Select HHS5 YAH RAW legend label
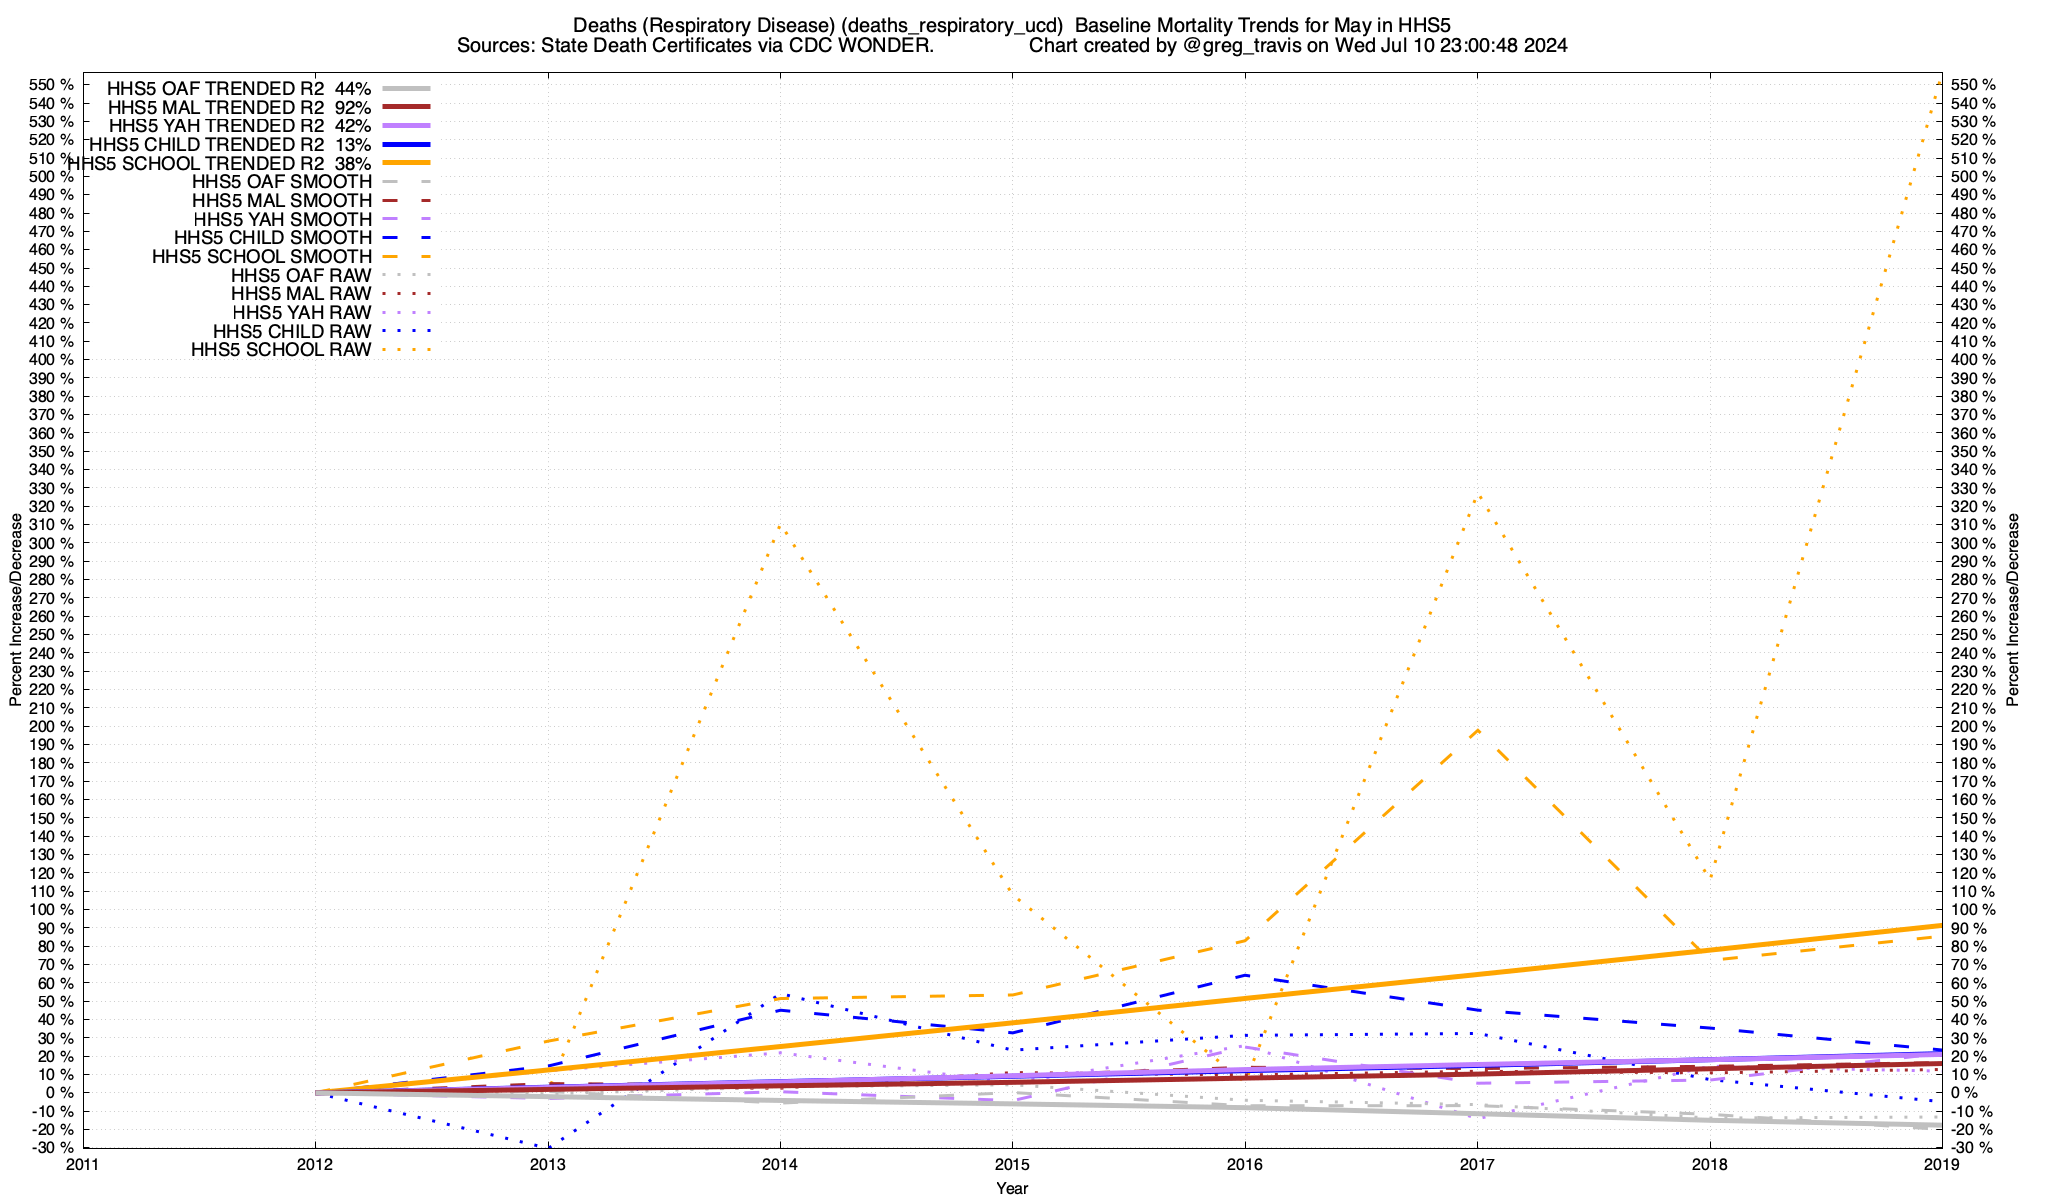This screenshot has height=1200, width=2048. click(x=301, y=313)
